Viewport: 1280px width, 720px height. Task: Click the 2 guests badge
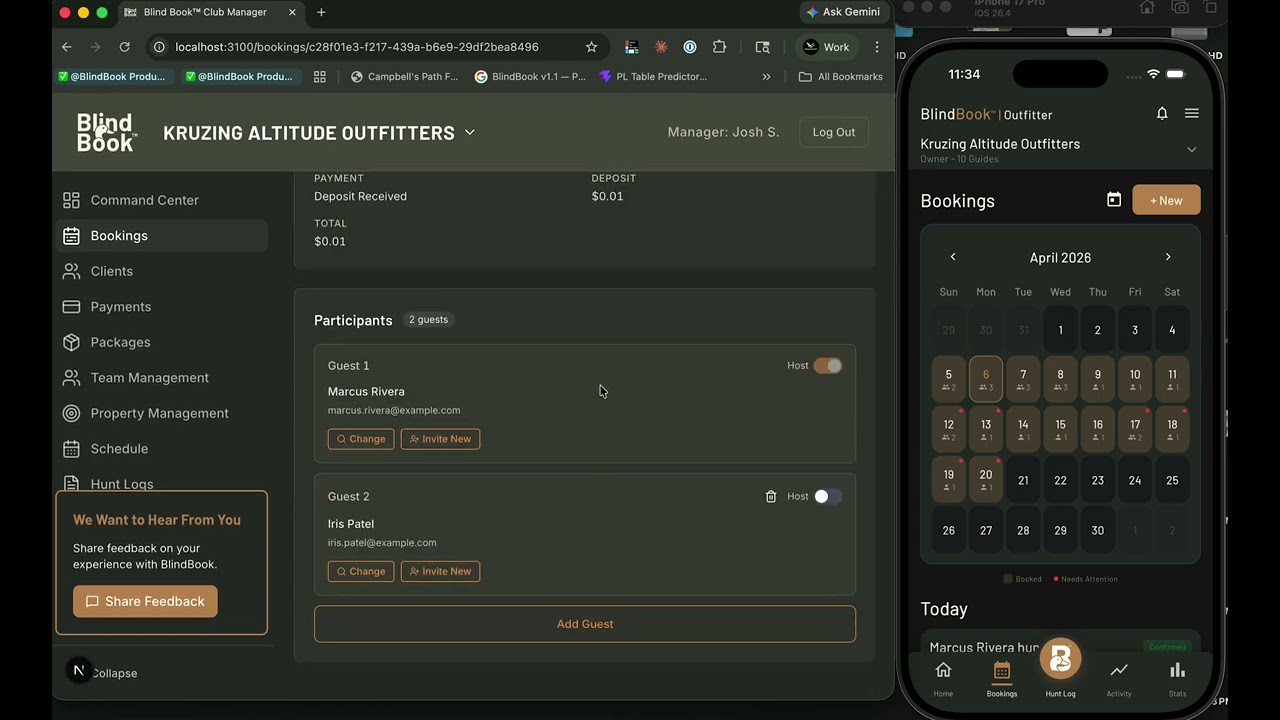(x=428, y=320)
